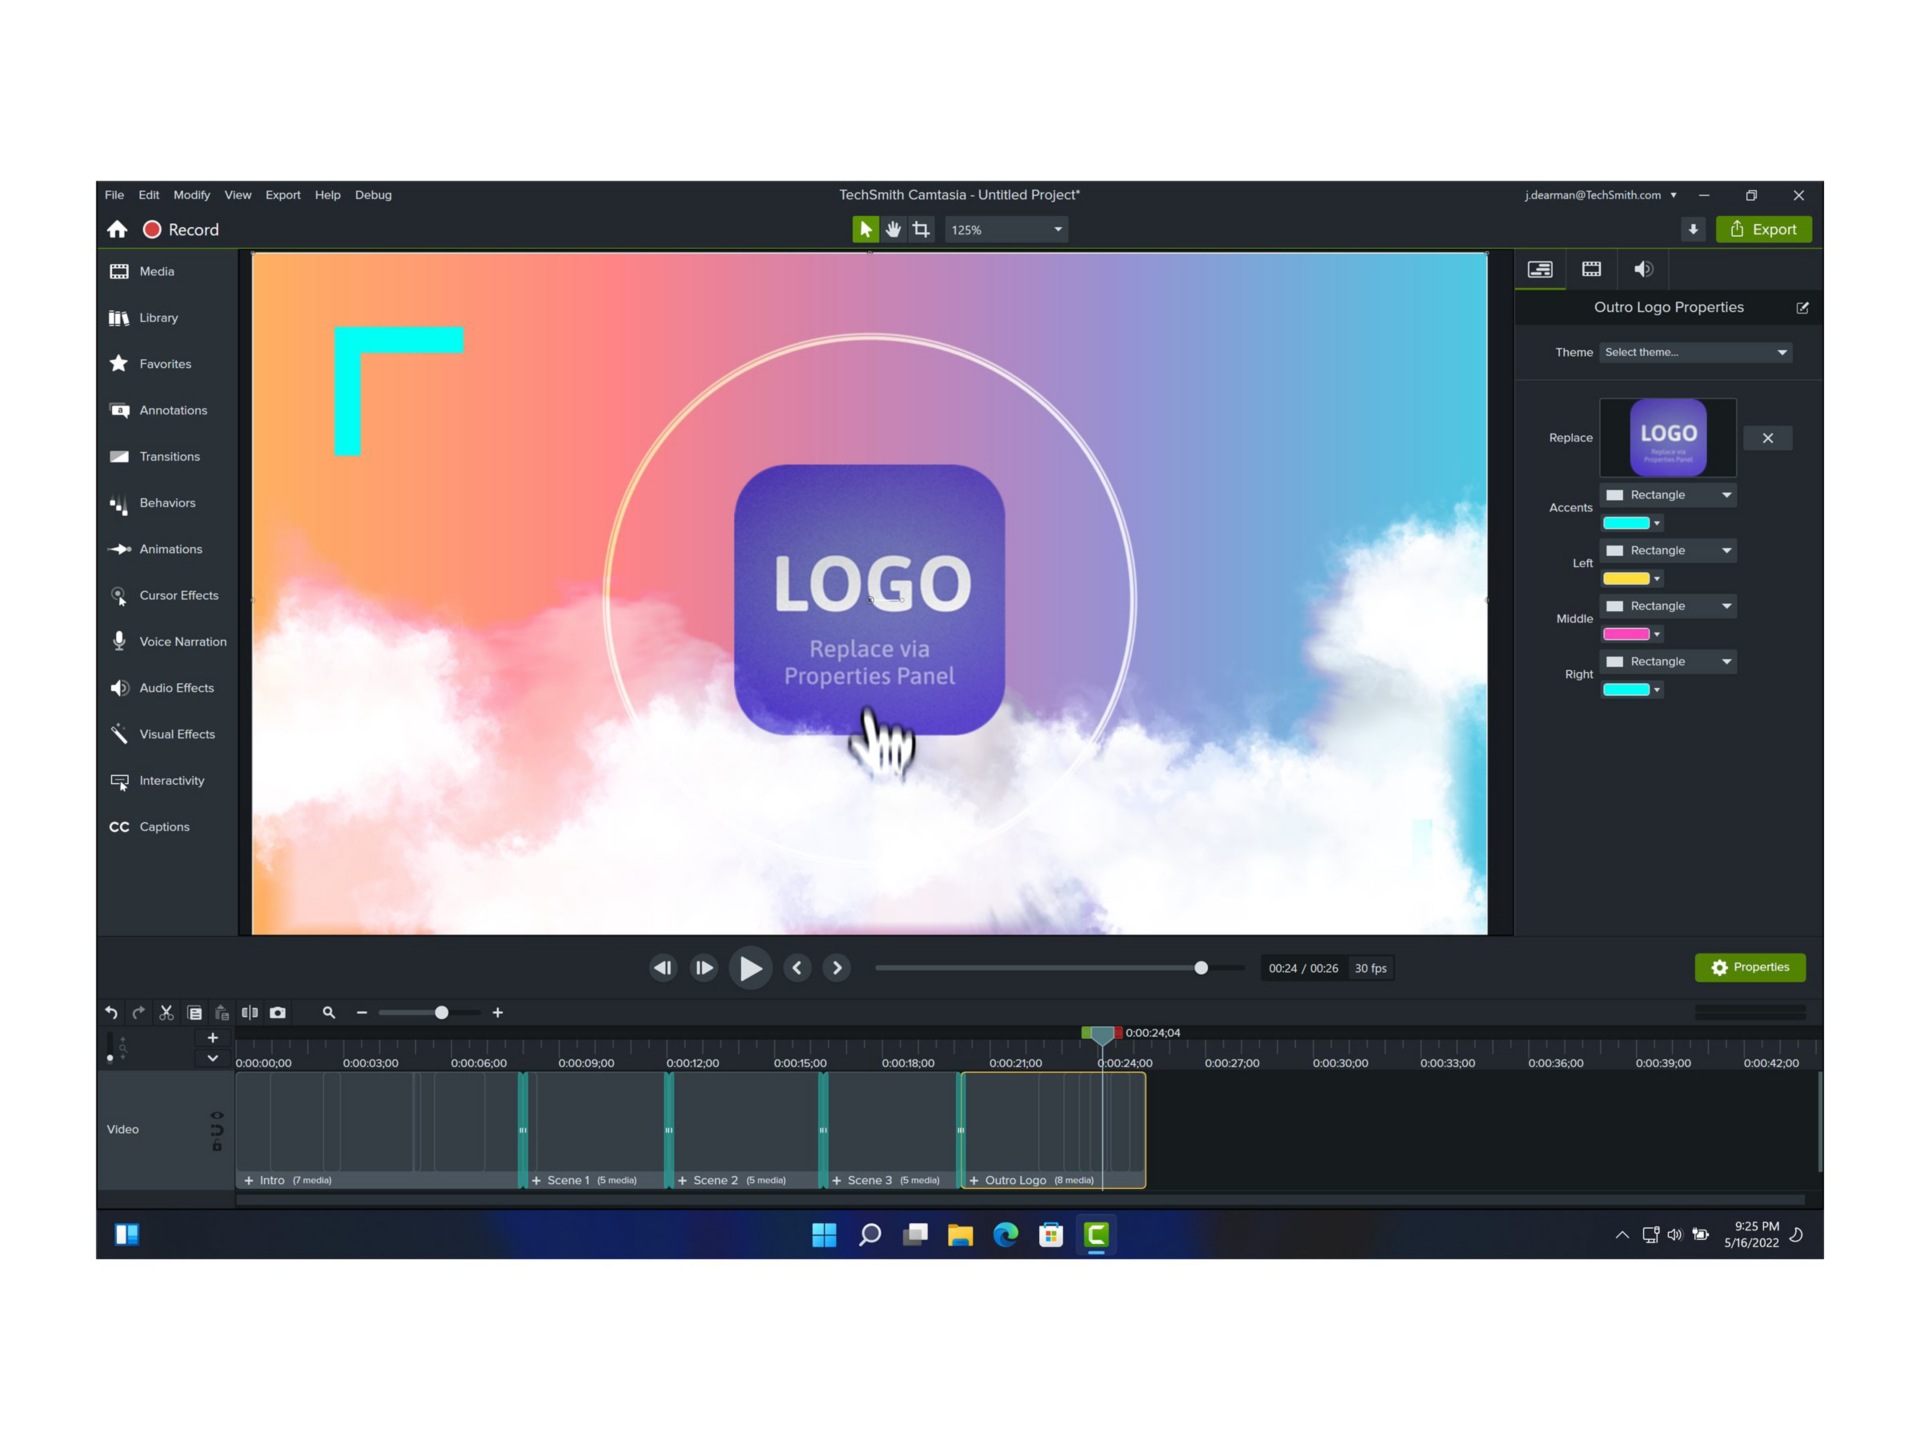The height and width of the screenshot is (1440, 1920).
Task: Export the current project
Action: click(x=1764, y=229)
